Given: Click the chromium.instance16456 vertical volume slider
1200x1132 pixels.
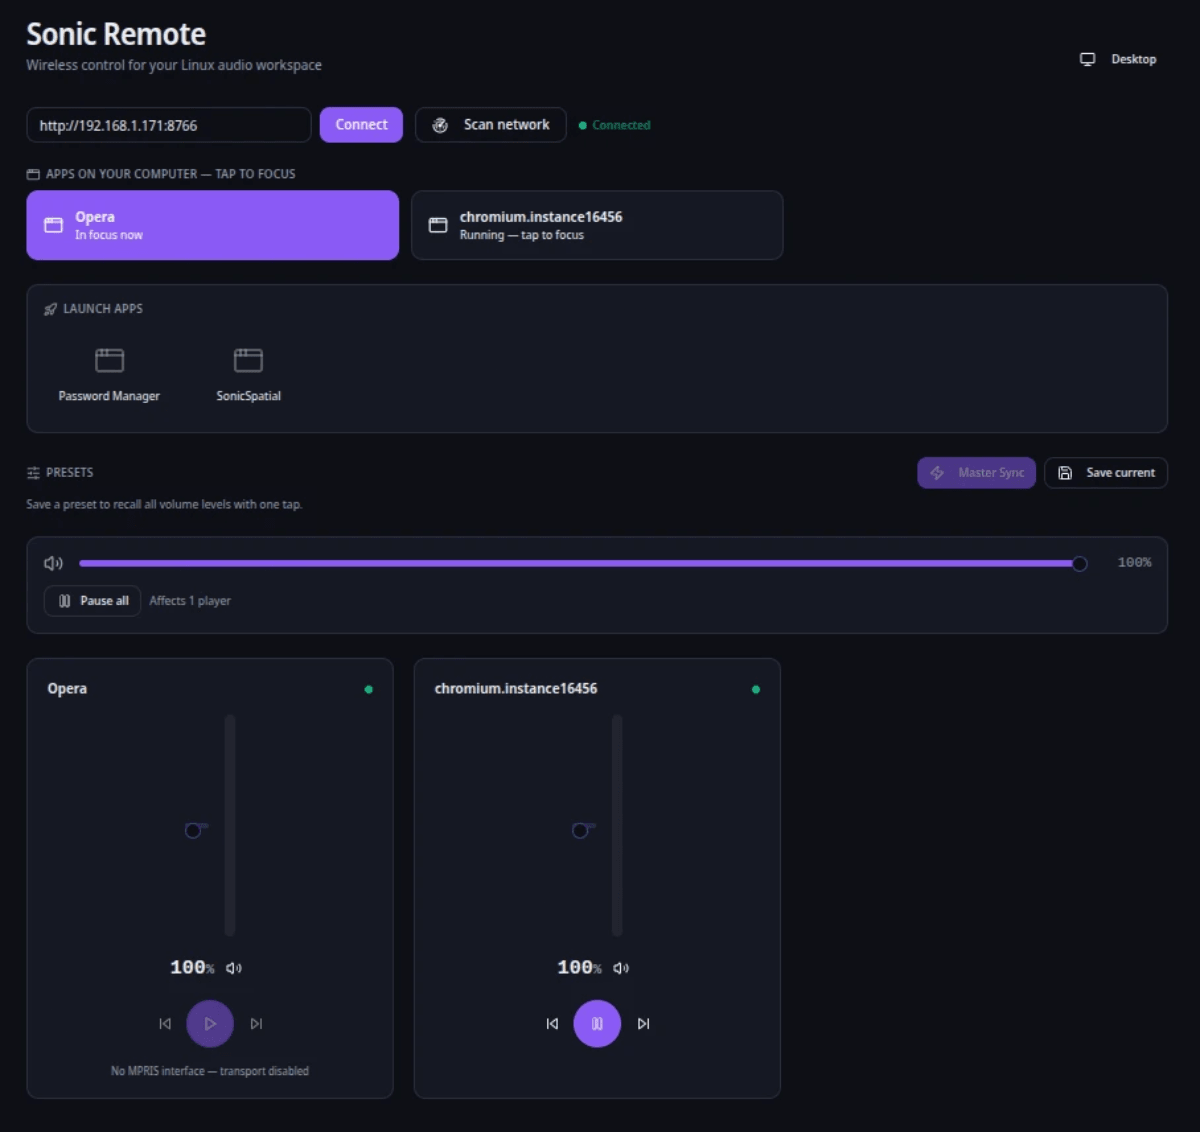Looking at the screenshot, I should tap(617, 825).
